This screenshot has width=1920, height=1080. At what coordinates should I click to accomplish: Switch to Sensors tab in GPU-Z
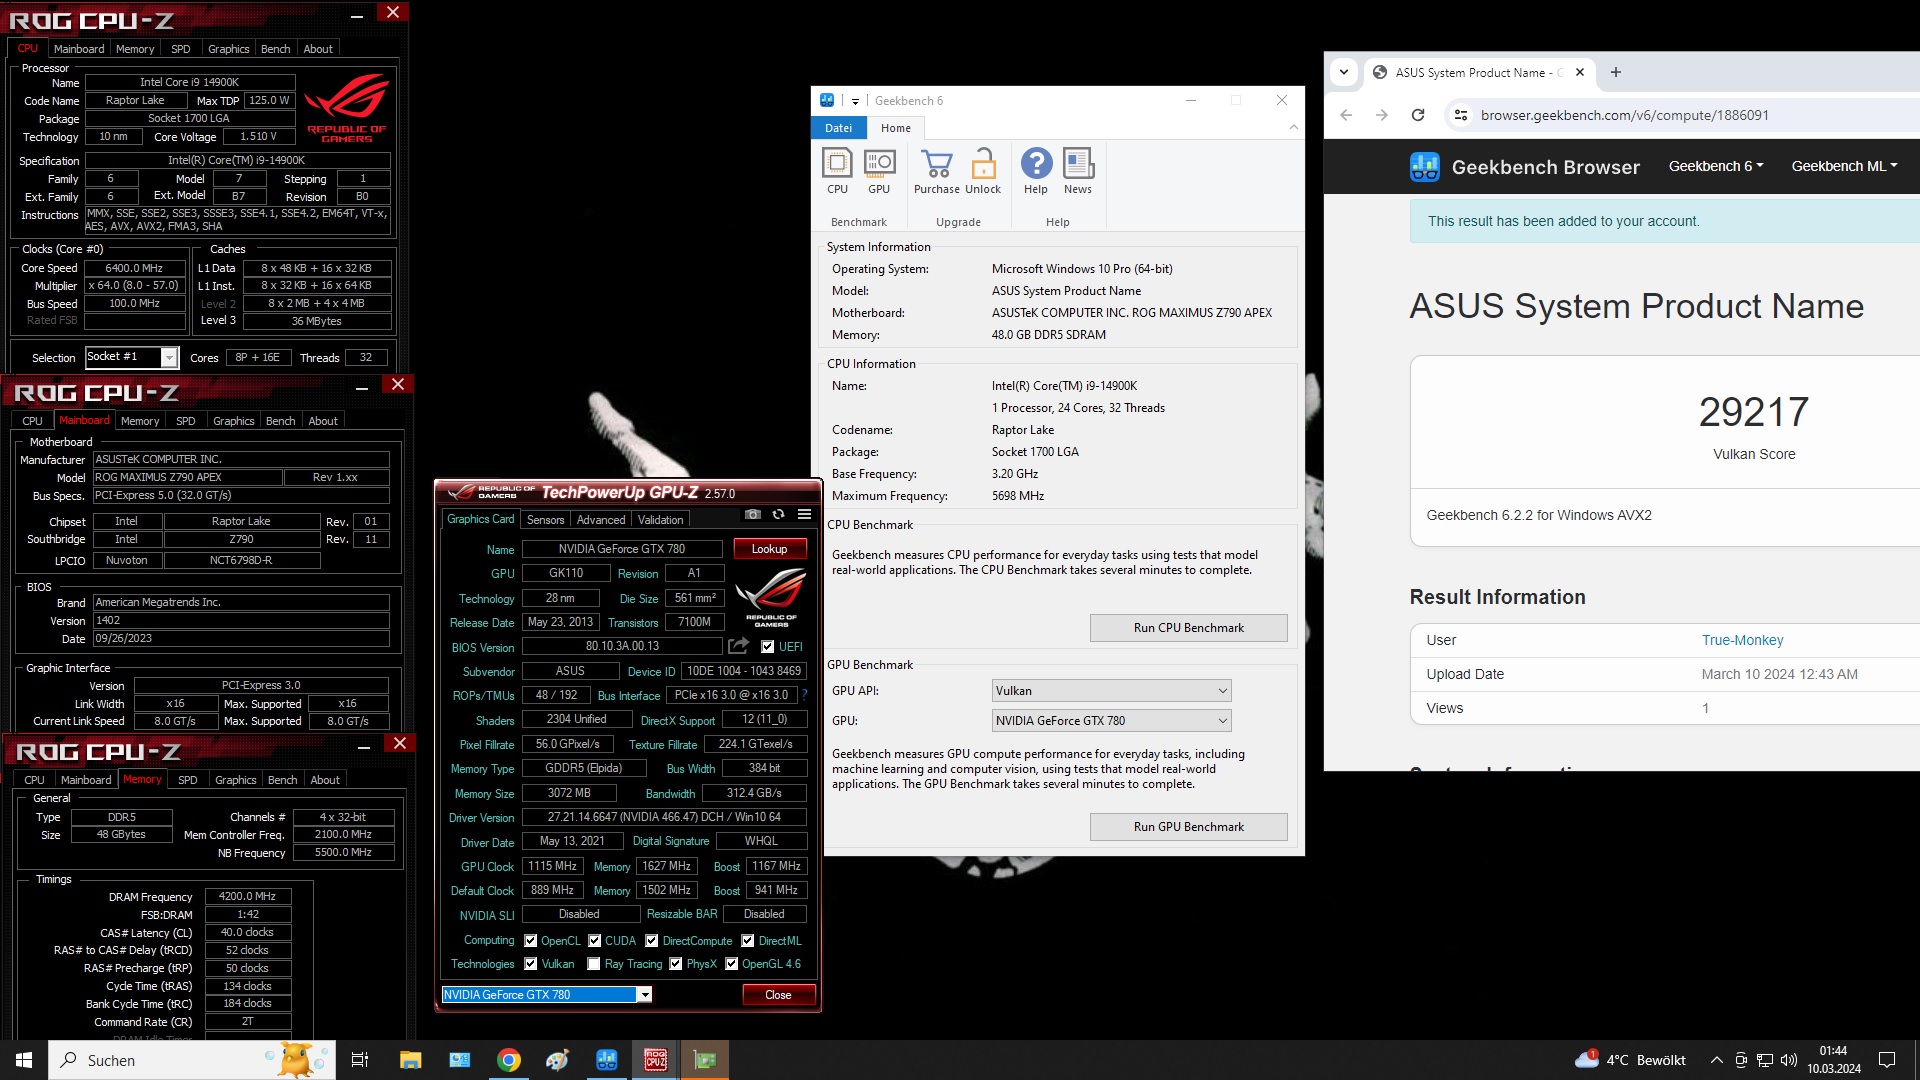coord(545,520)
